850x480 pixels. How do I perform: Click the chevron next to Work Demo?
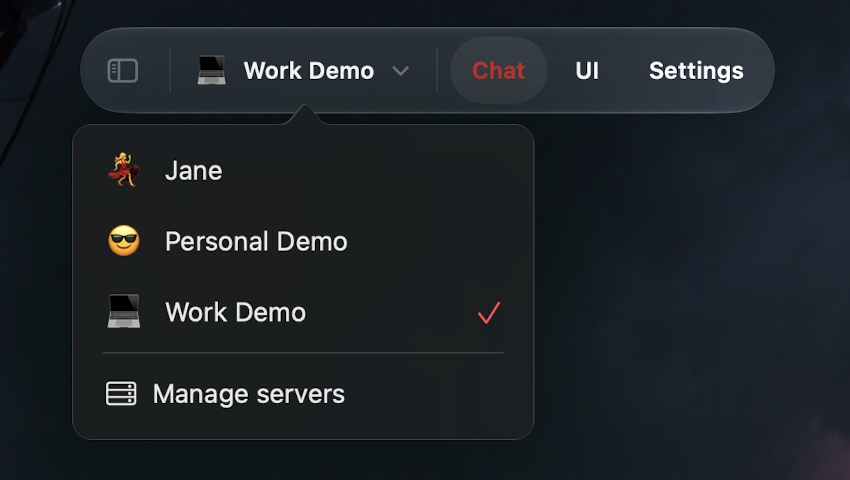(401, 71)
